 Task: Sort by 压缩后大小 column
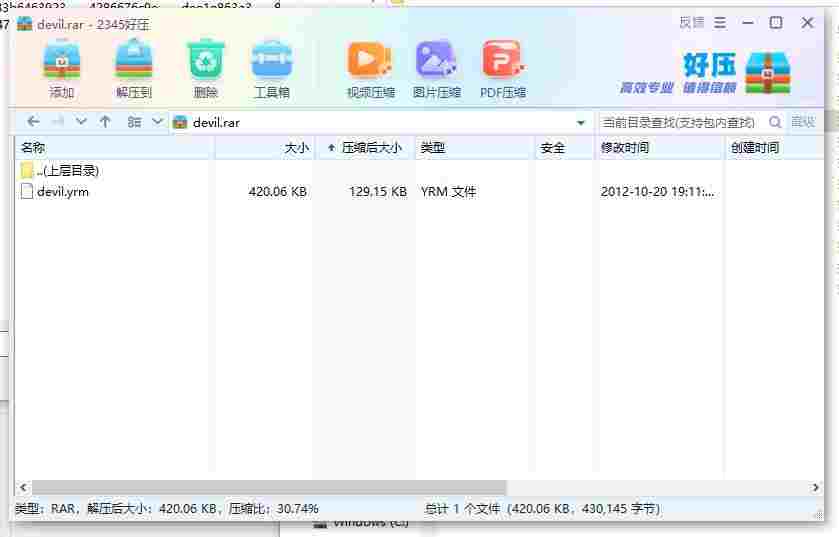[x=366, y=148]
